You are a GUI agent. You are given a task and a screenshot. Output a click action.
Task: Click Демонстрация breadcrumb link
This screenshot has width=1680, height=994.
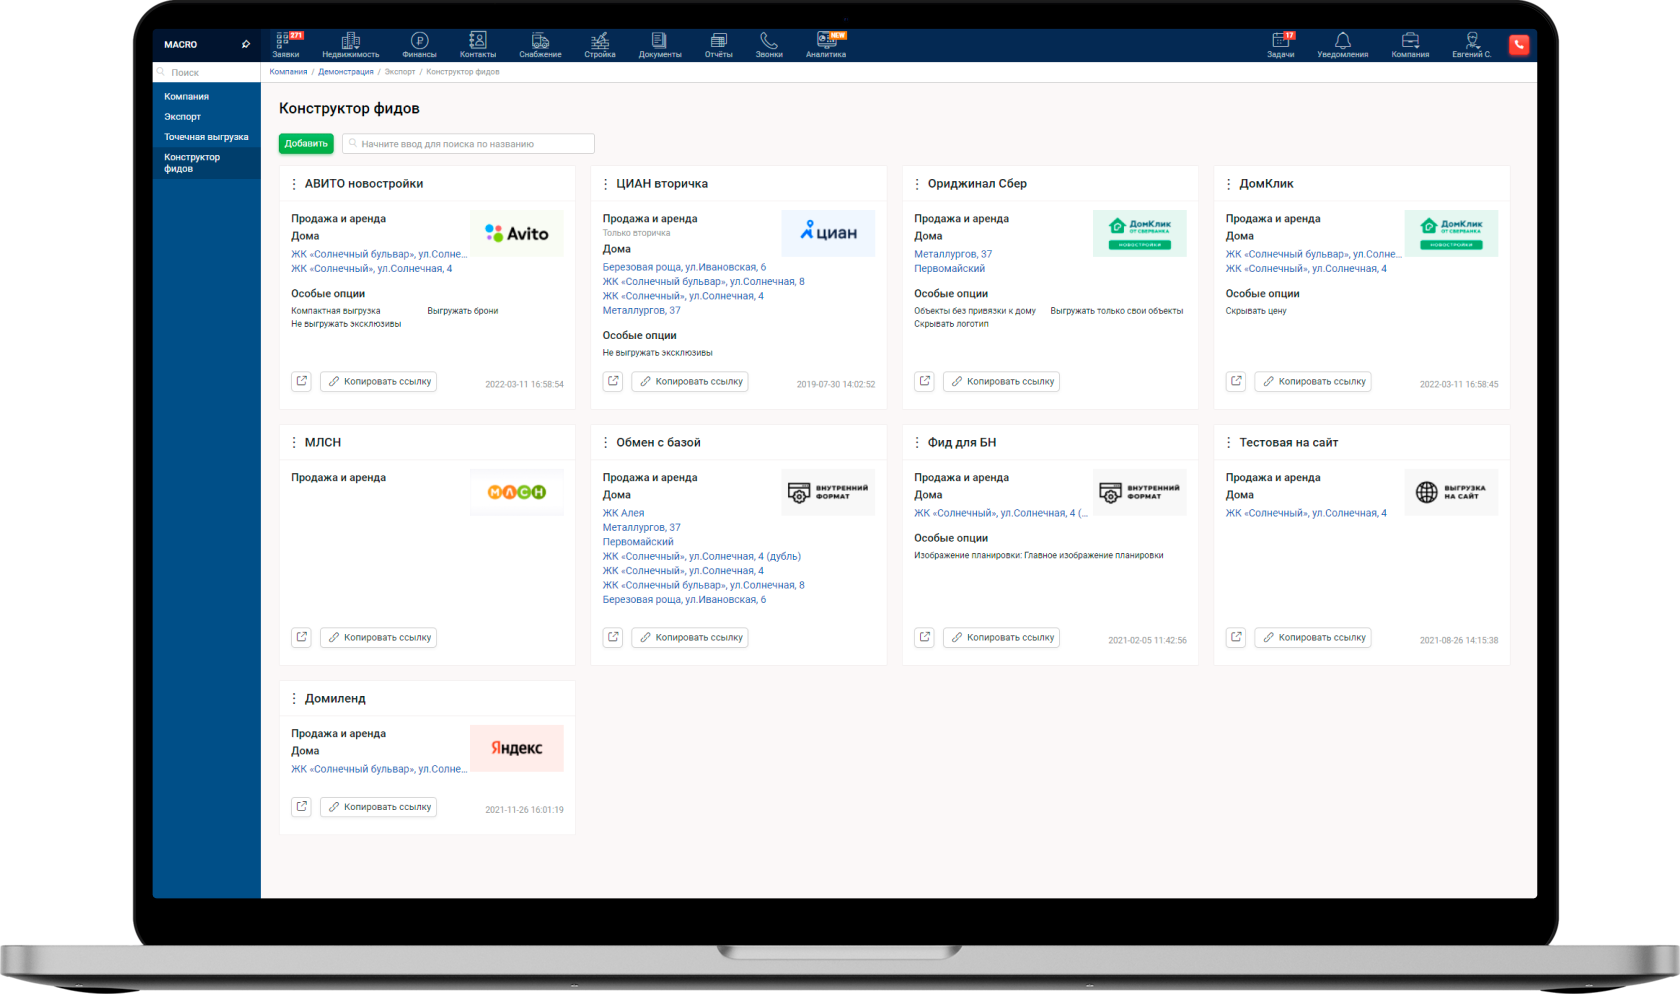click(x=346, y=72)
